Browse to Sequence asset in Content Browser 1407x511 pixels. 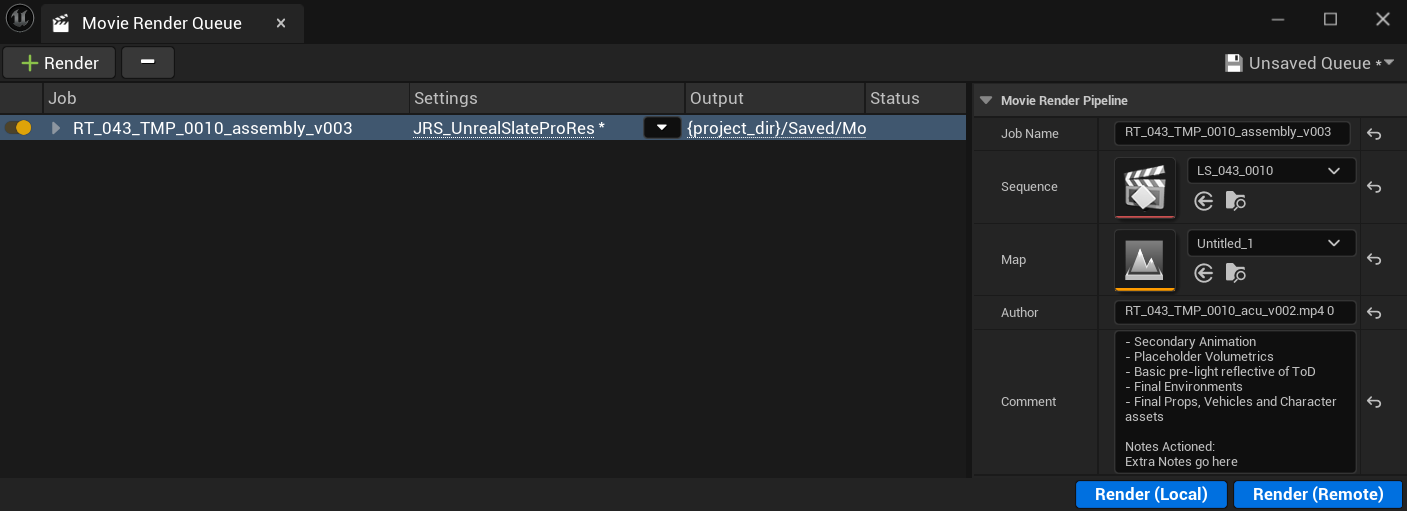1236,201
